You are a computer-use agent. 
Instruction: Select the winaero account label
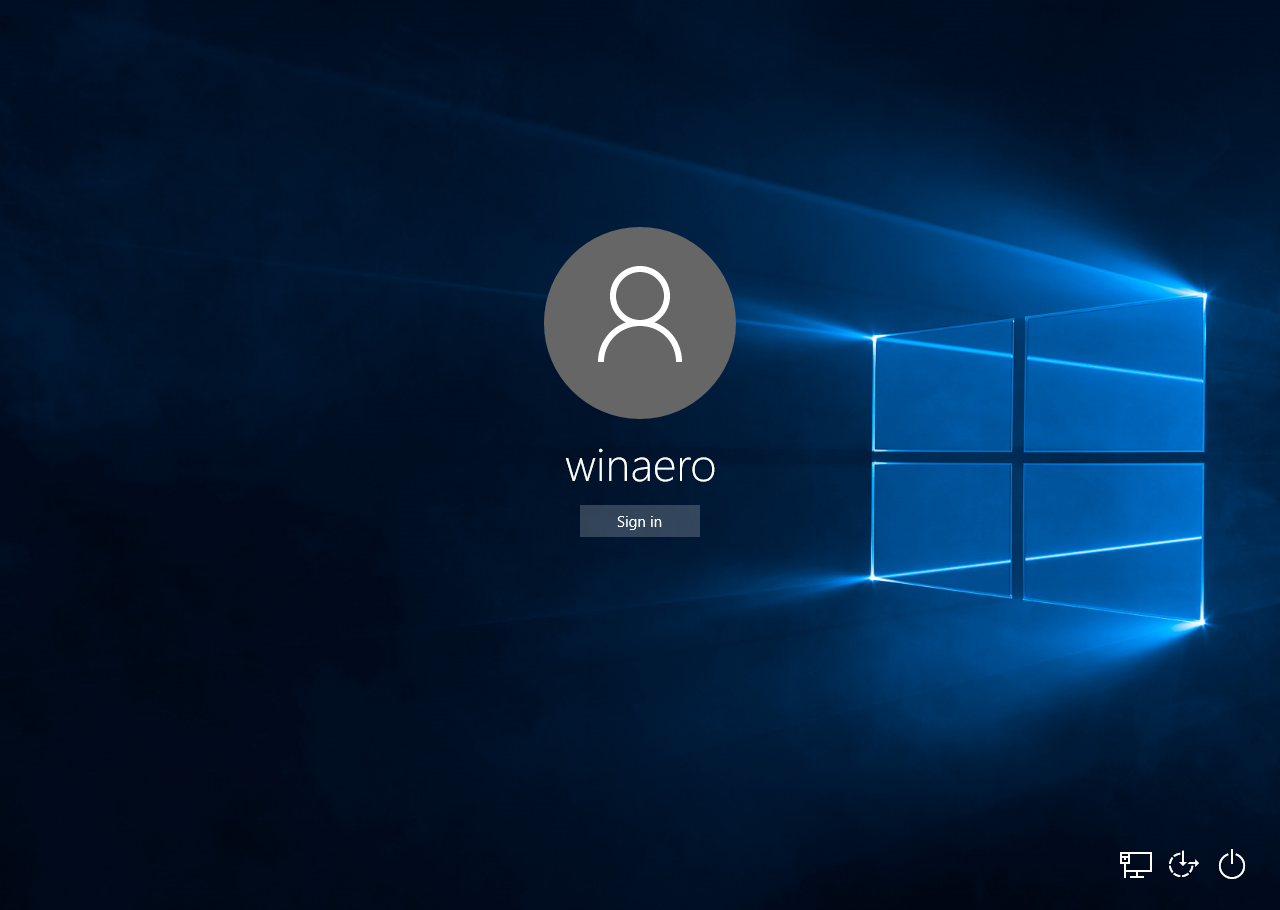coord(640,466)
